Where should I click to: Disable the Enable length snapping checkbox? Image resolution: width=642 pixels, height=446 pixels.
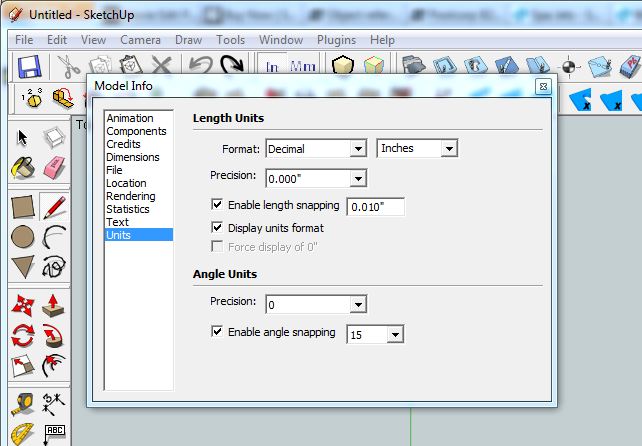(x=218, y=205)
